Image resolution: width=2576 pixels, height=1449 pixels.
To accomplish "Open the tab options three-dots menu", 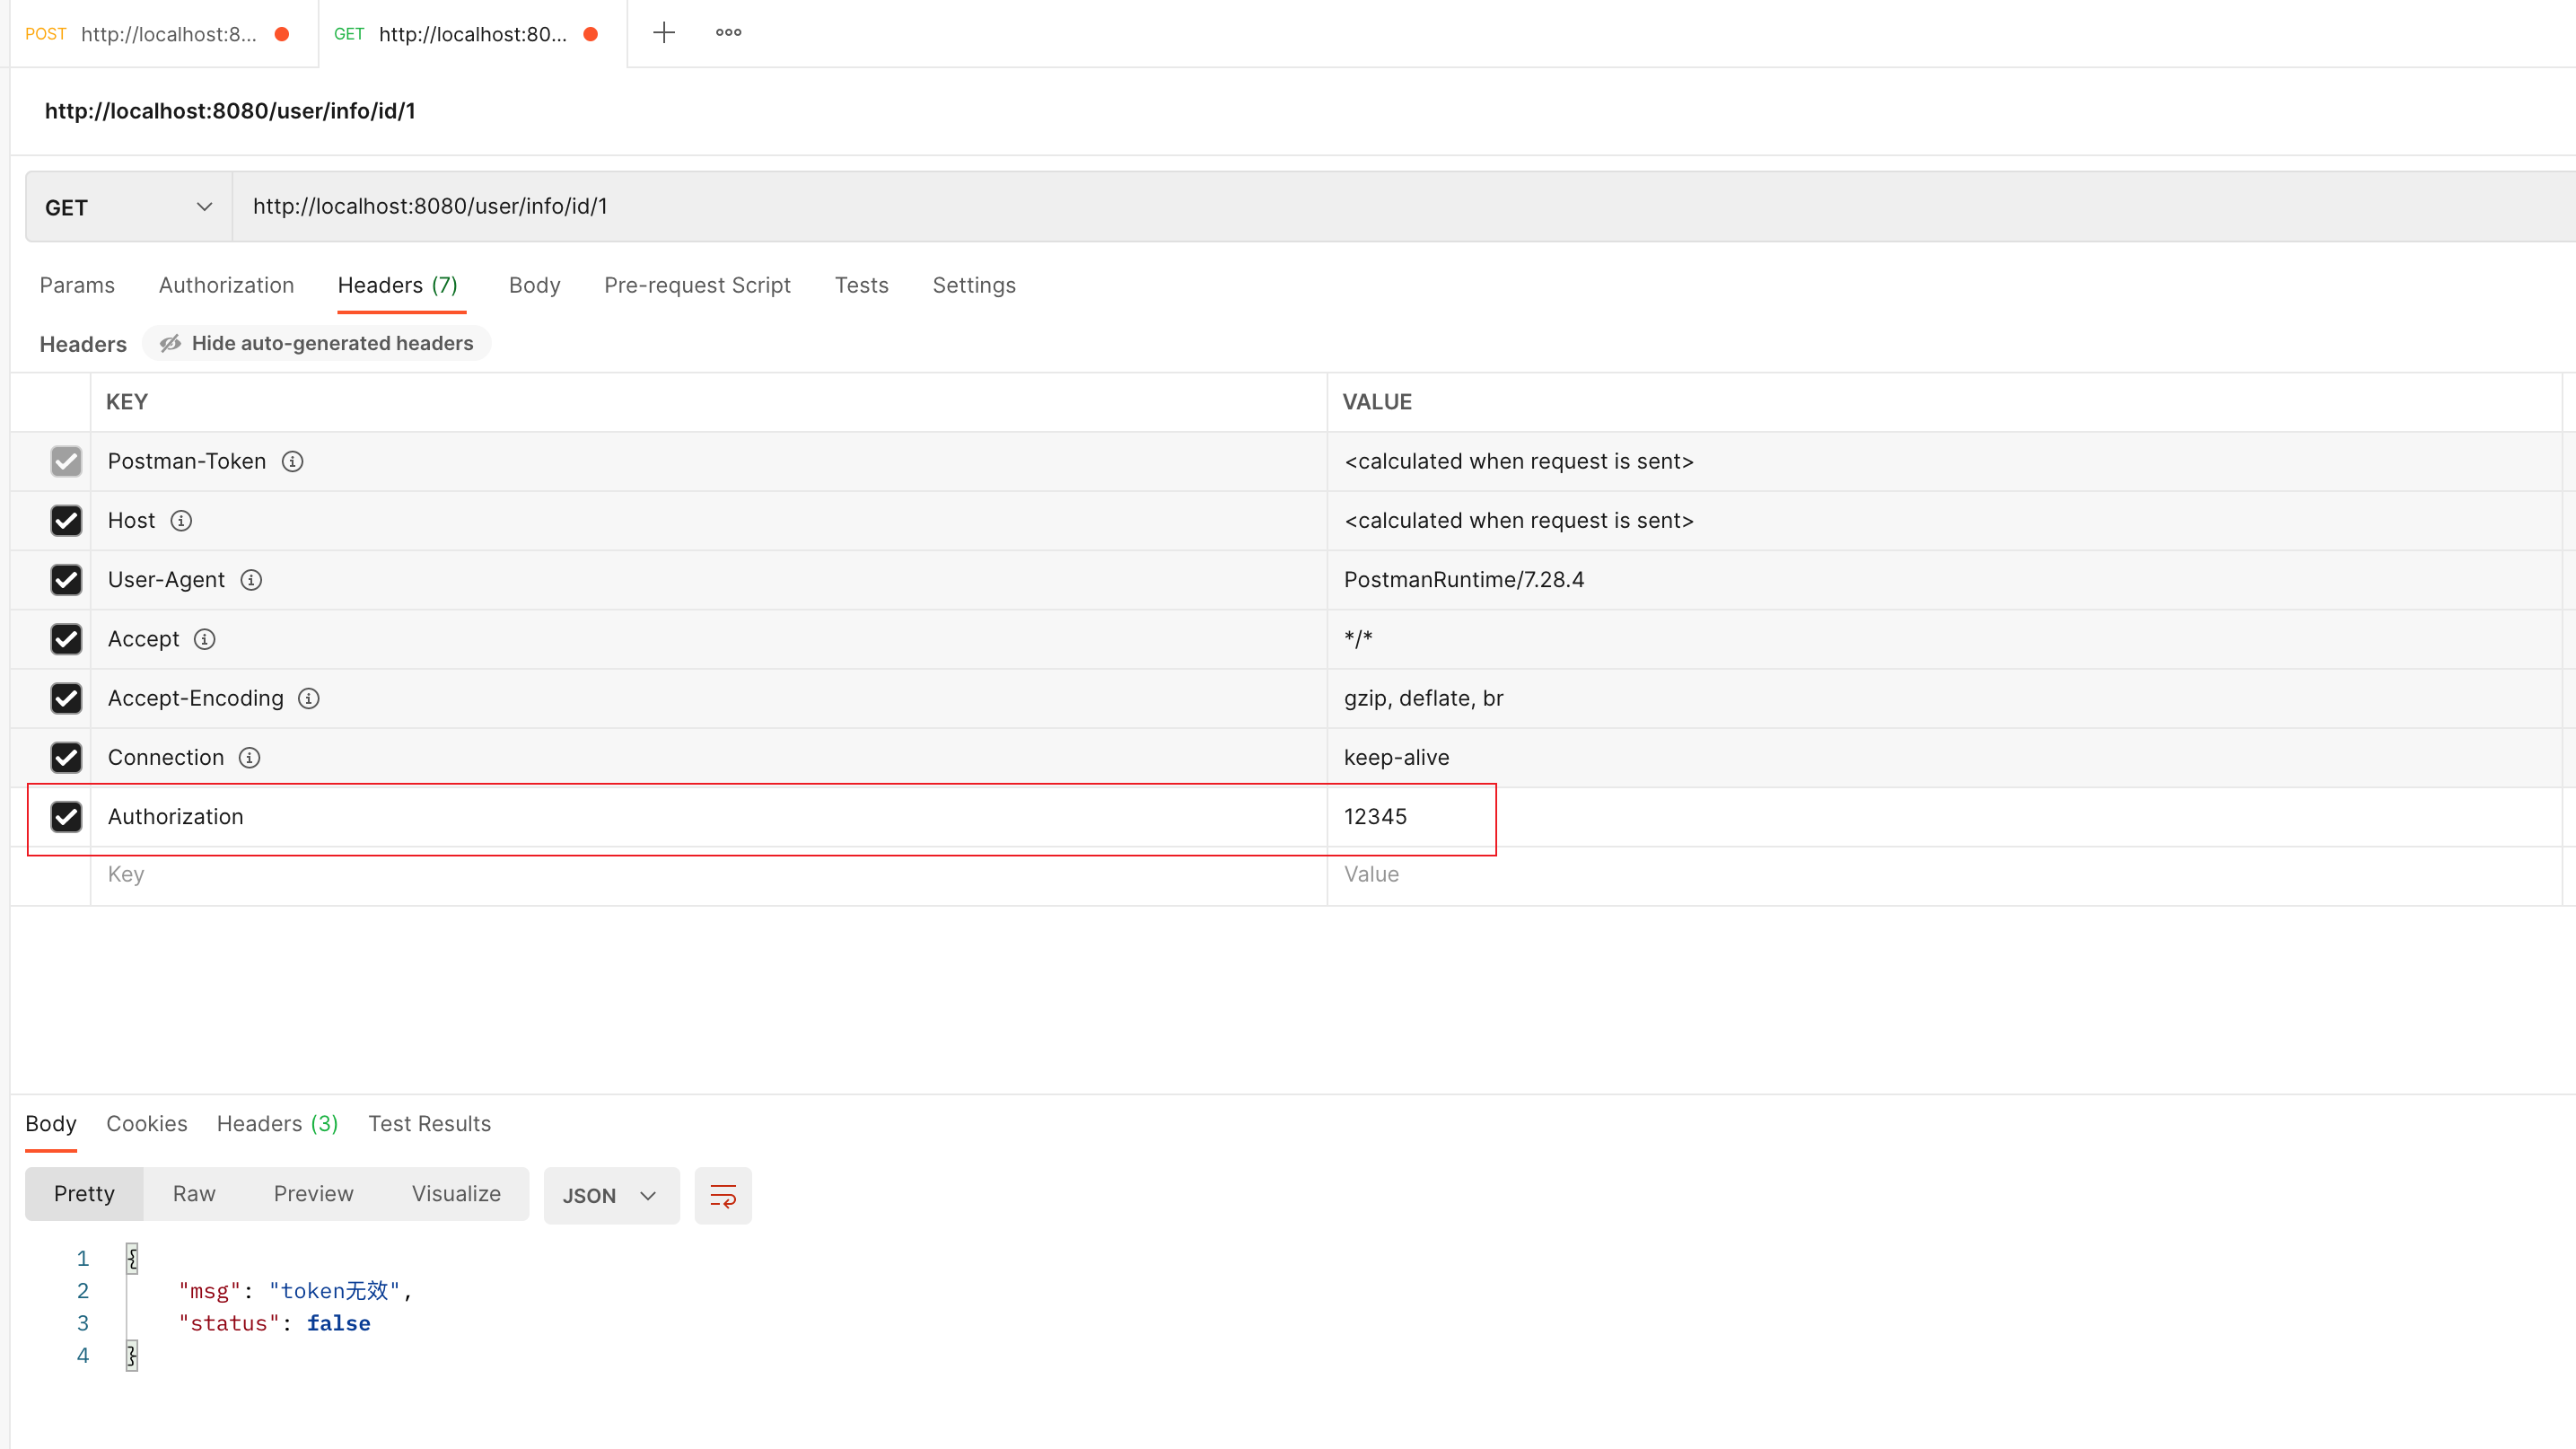I will pyautogui.click(x=728, y=33).
